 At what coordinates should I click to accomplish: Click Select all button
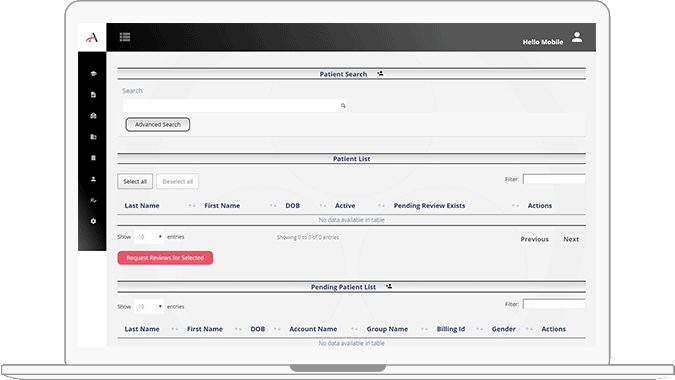(x=135, y=181)
